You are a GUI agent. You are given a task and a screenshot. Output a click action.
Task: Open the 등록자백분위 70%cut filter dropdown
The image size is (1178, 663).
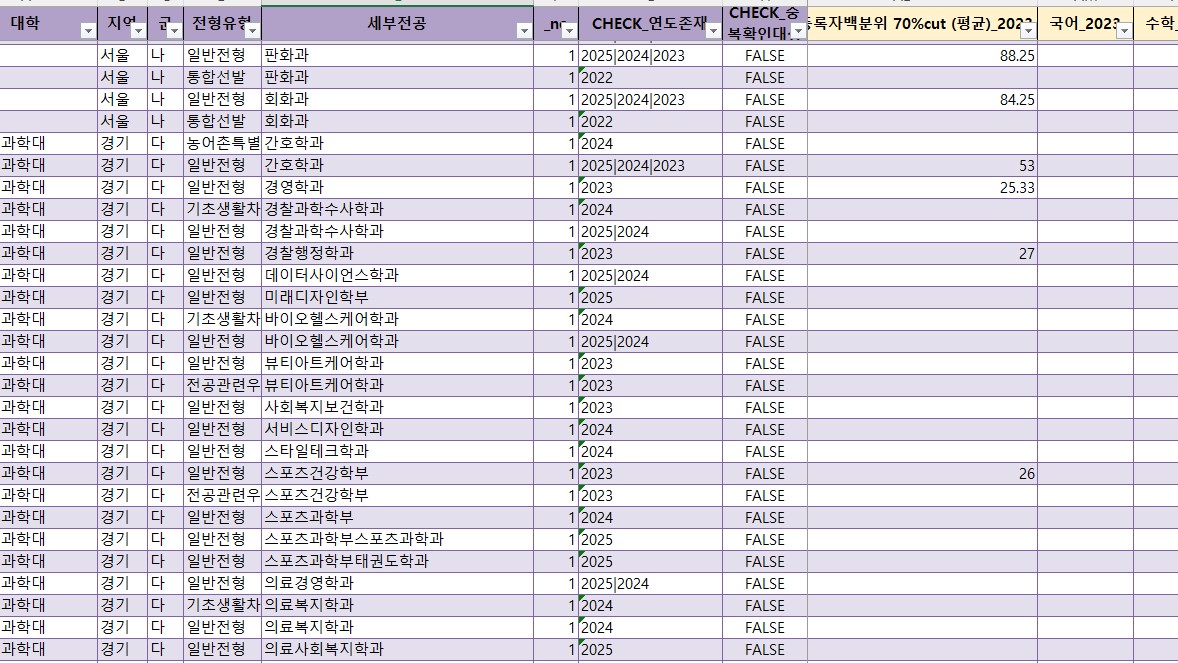point(1027,30)
